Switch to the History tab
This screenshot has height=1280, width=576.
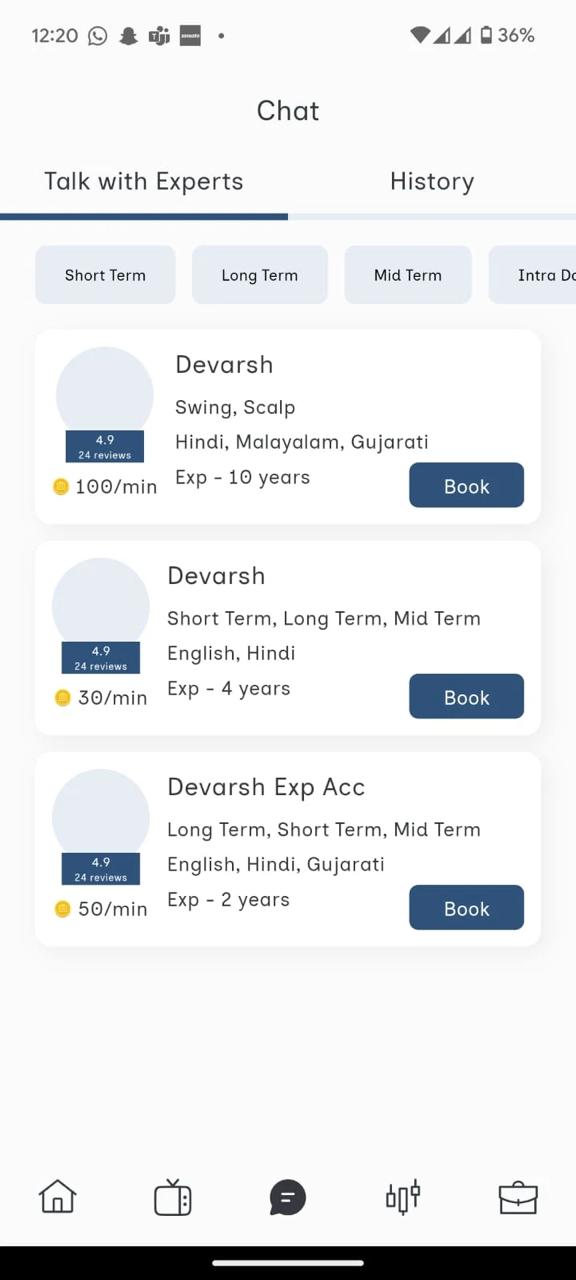(x=432, y=181)
